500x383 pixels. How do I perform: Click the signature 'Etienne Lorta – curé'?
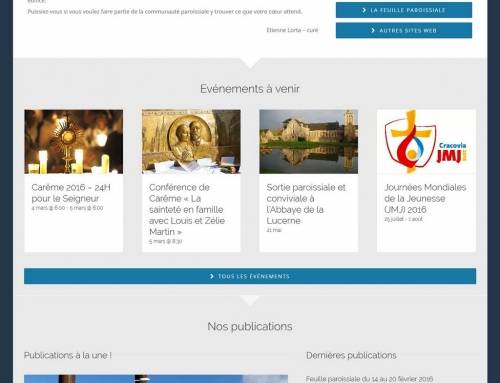coord(292,30)
